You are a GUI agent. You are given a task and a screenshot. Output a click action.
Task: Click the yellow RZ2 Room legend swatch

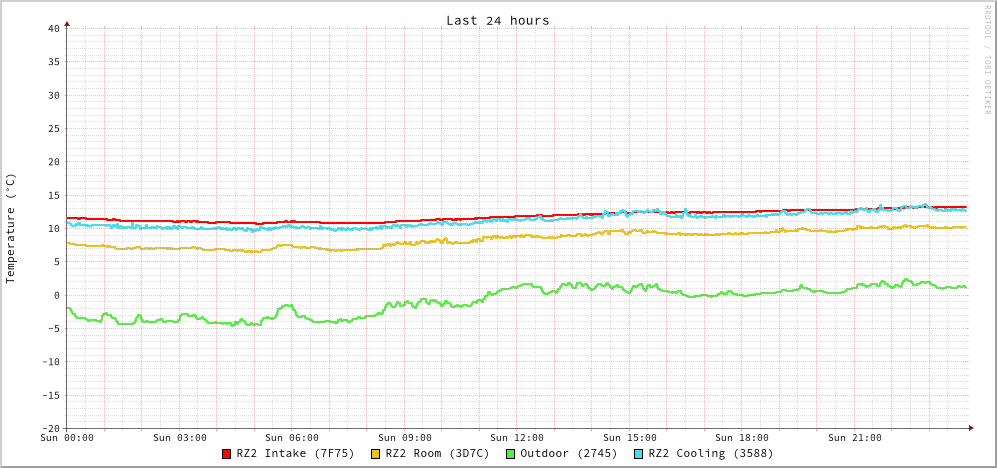coord(376,454)
